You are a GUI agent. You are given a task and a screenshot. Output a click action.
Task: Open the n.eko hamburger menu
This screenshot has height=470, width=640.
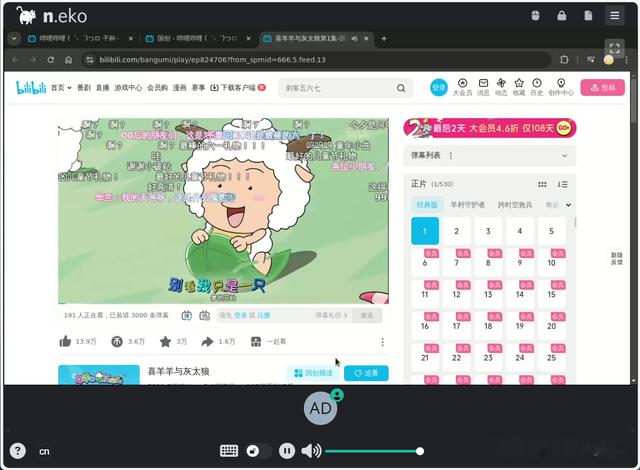click(614, 16)
